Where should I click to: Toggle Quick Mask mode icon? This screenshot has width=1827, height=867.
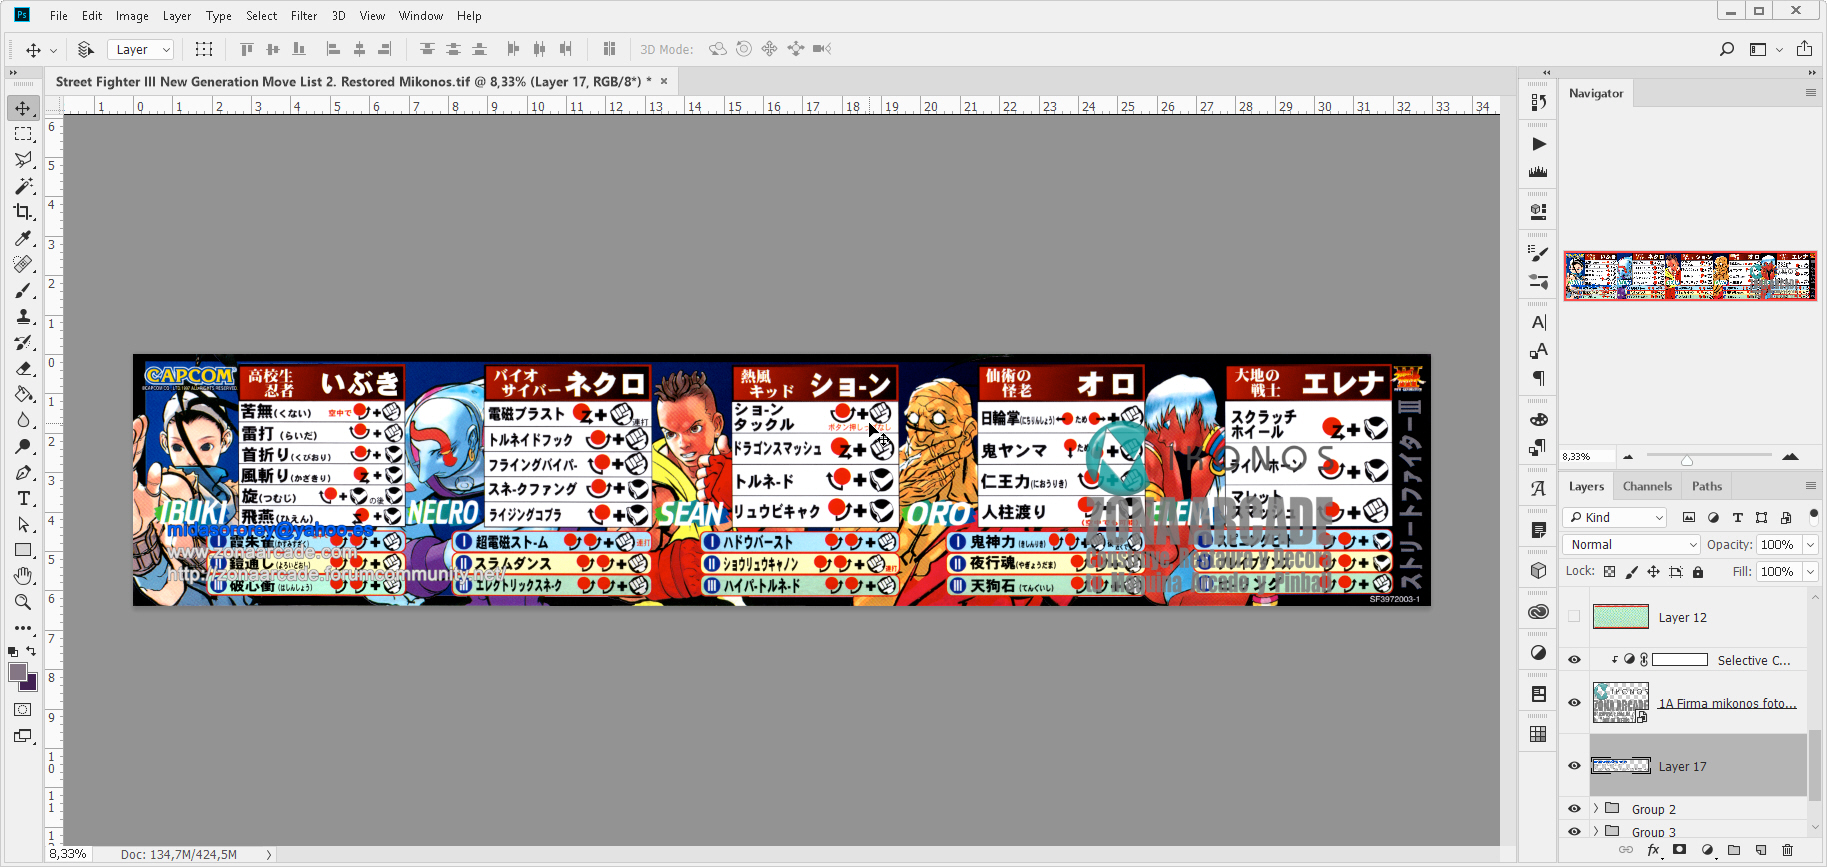click(x=23, y=710)
